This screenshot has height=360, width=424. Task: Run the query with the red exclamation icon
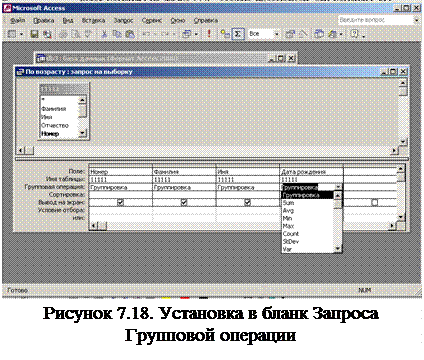click(x=209, y=34)
